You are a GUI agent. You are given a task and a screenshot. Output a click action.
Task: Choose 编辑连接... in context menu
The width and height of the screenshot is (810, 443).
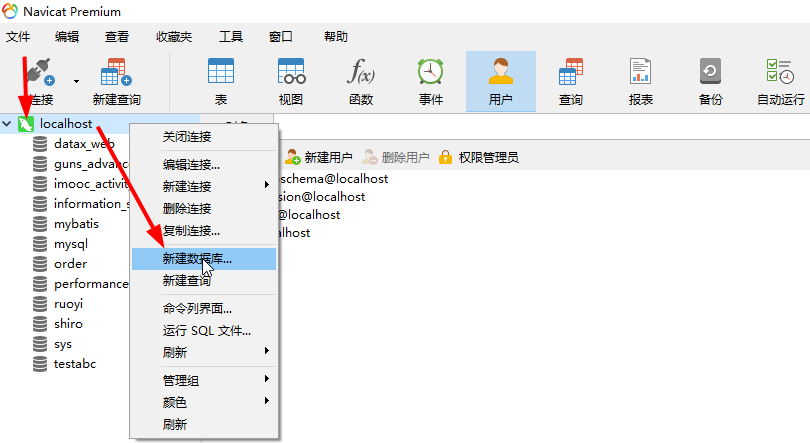pyautogui.click(x=204, y=165)
